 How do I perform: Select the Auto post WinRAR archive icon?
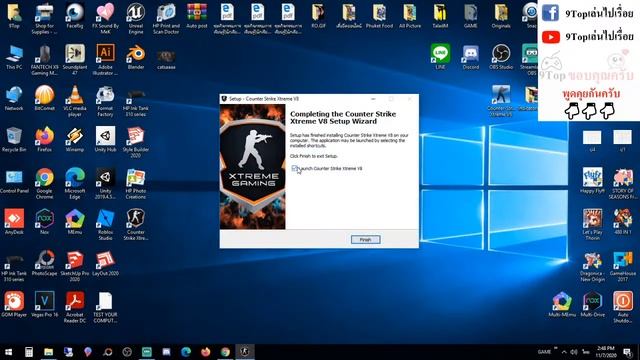(197, 16)
